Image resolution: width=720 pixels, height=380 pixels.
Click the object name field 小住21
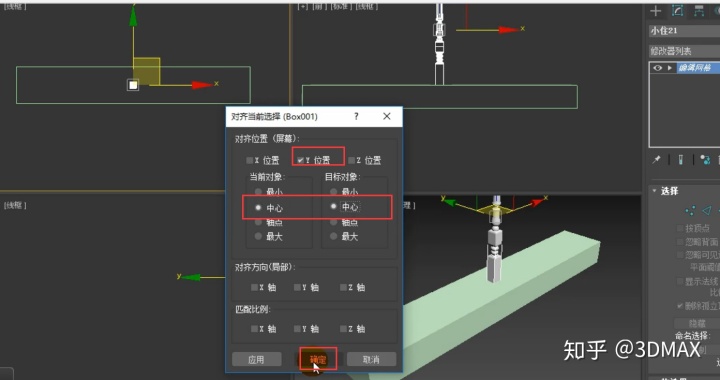click(x=684, y=31)
